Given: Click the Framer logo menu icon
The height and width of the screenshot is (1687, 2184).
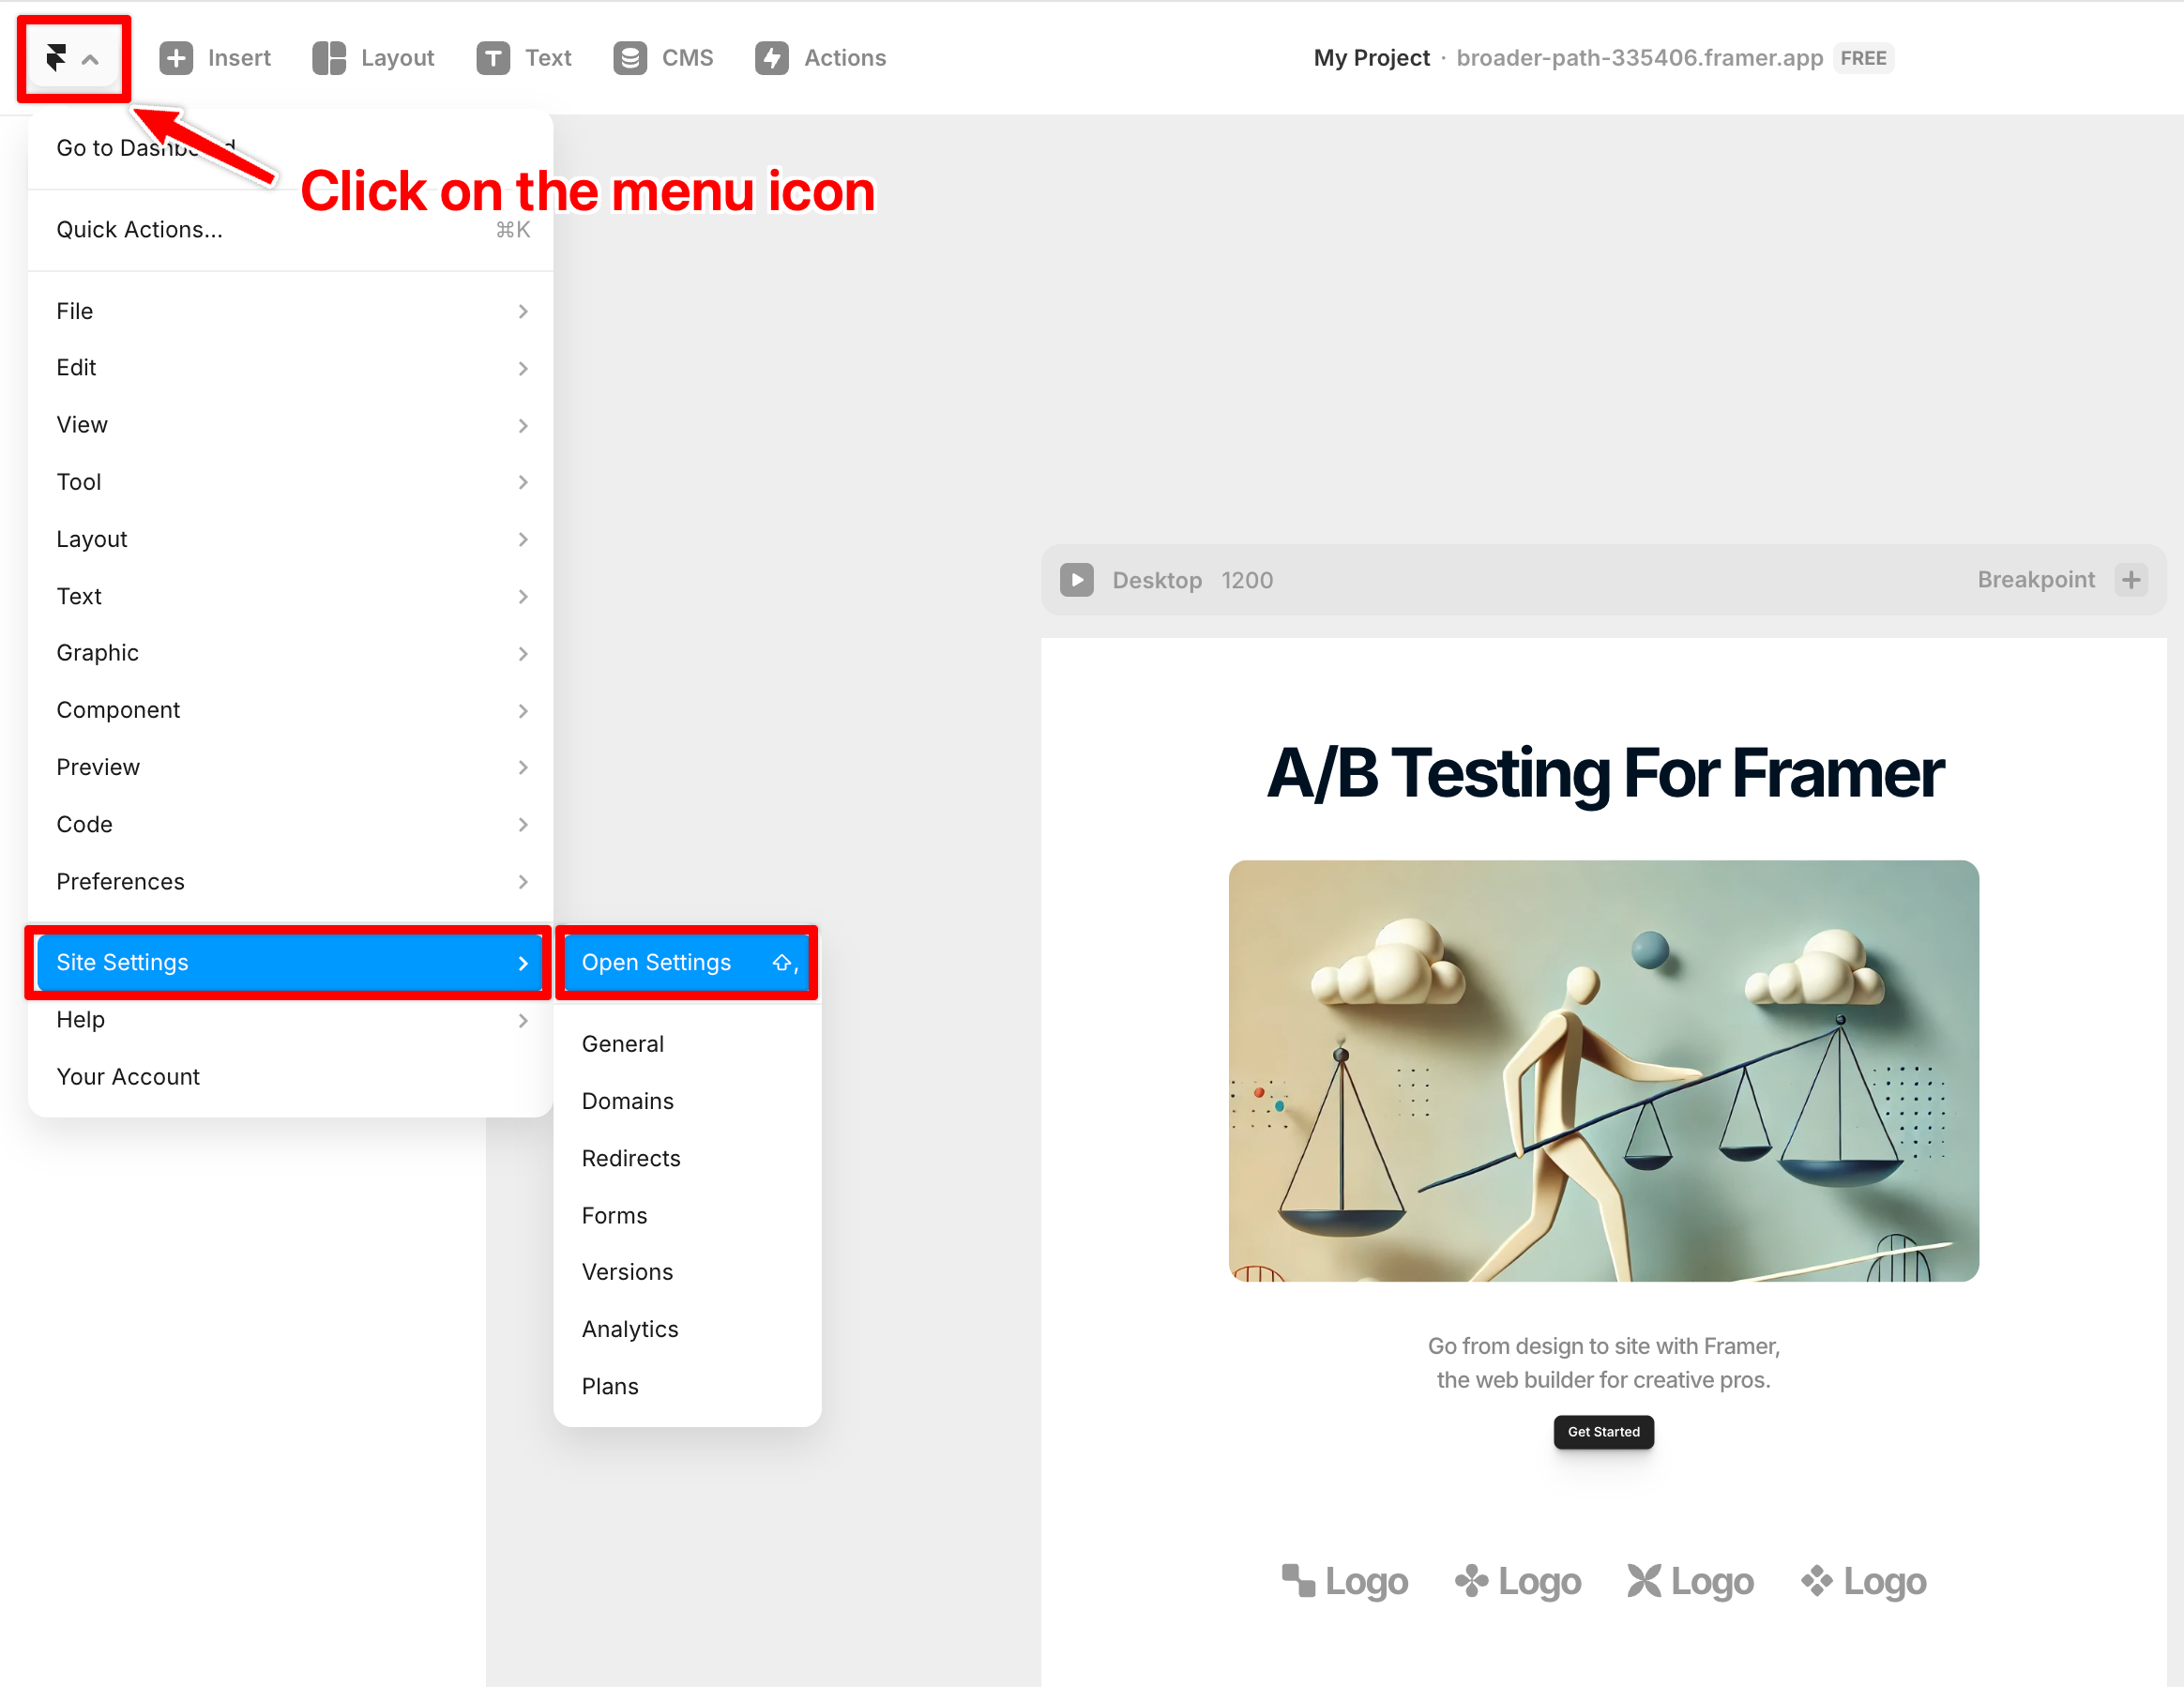Looking at the screenshot, I should 58,58.
